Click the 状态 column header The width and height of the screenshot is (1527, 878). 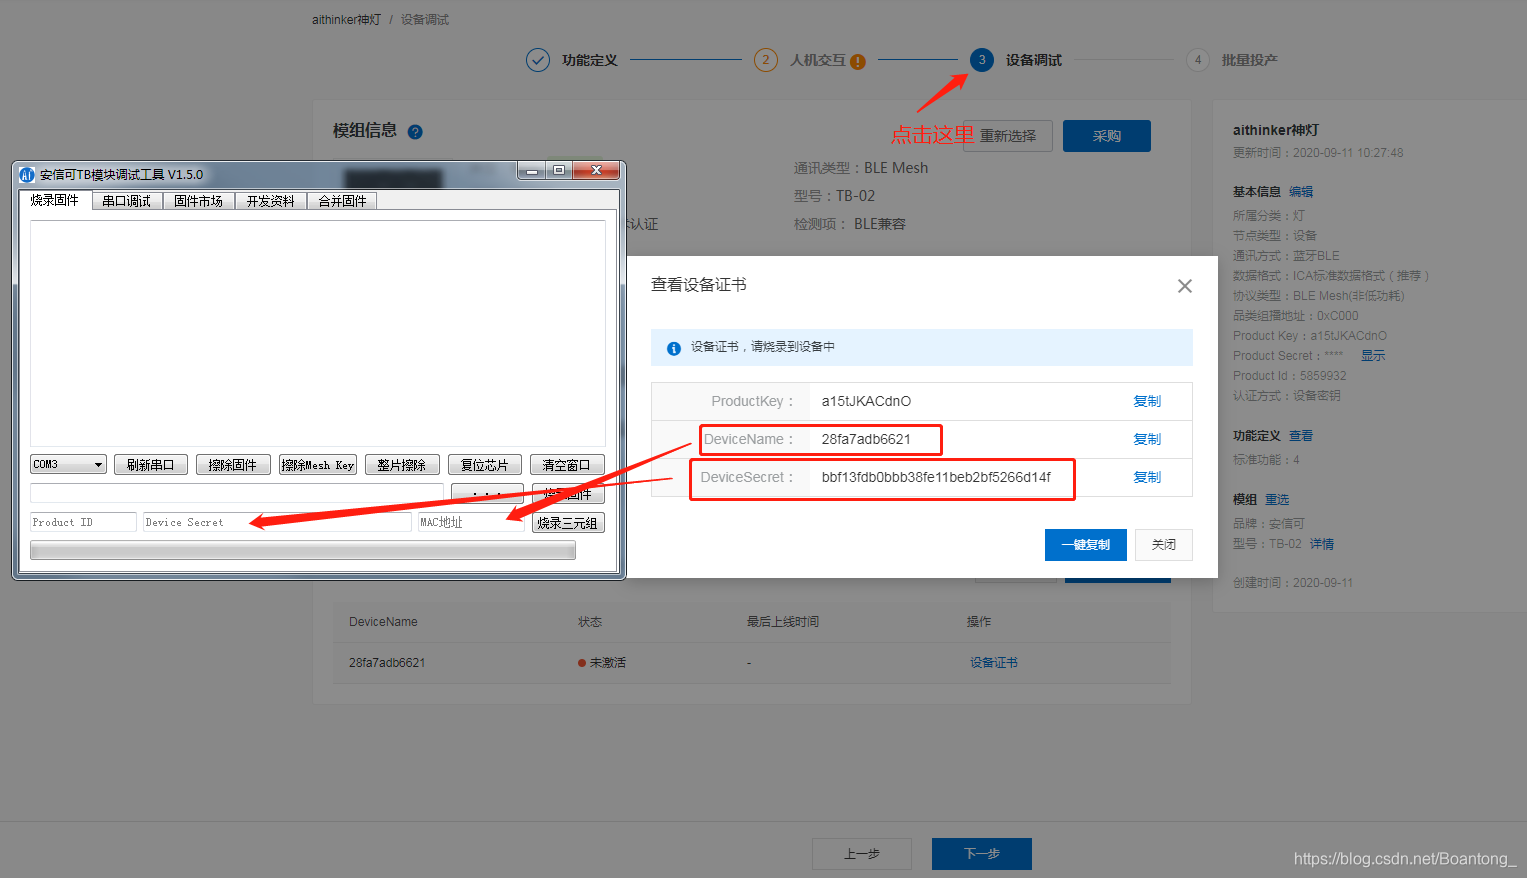click(x=590, y=622)
